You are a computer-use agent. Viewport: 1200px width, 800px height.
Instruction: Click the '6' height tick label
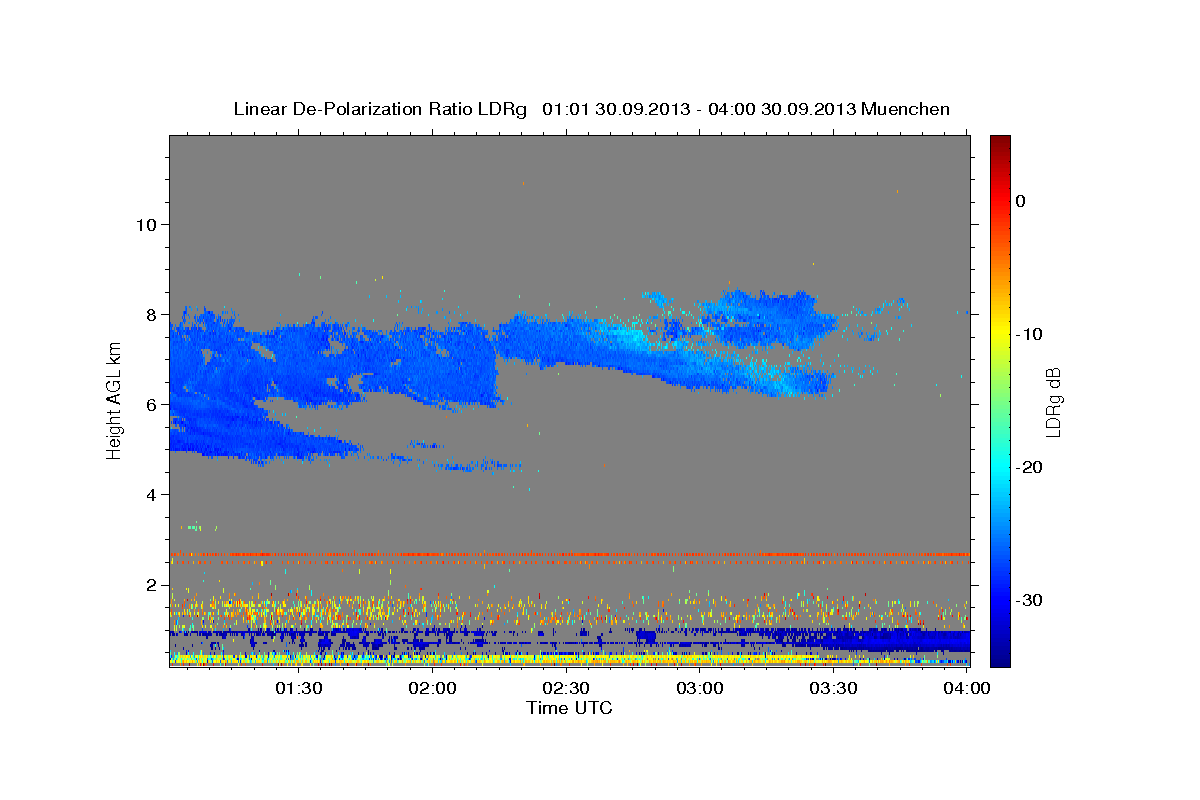149,404
